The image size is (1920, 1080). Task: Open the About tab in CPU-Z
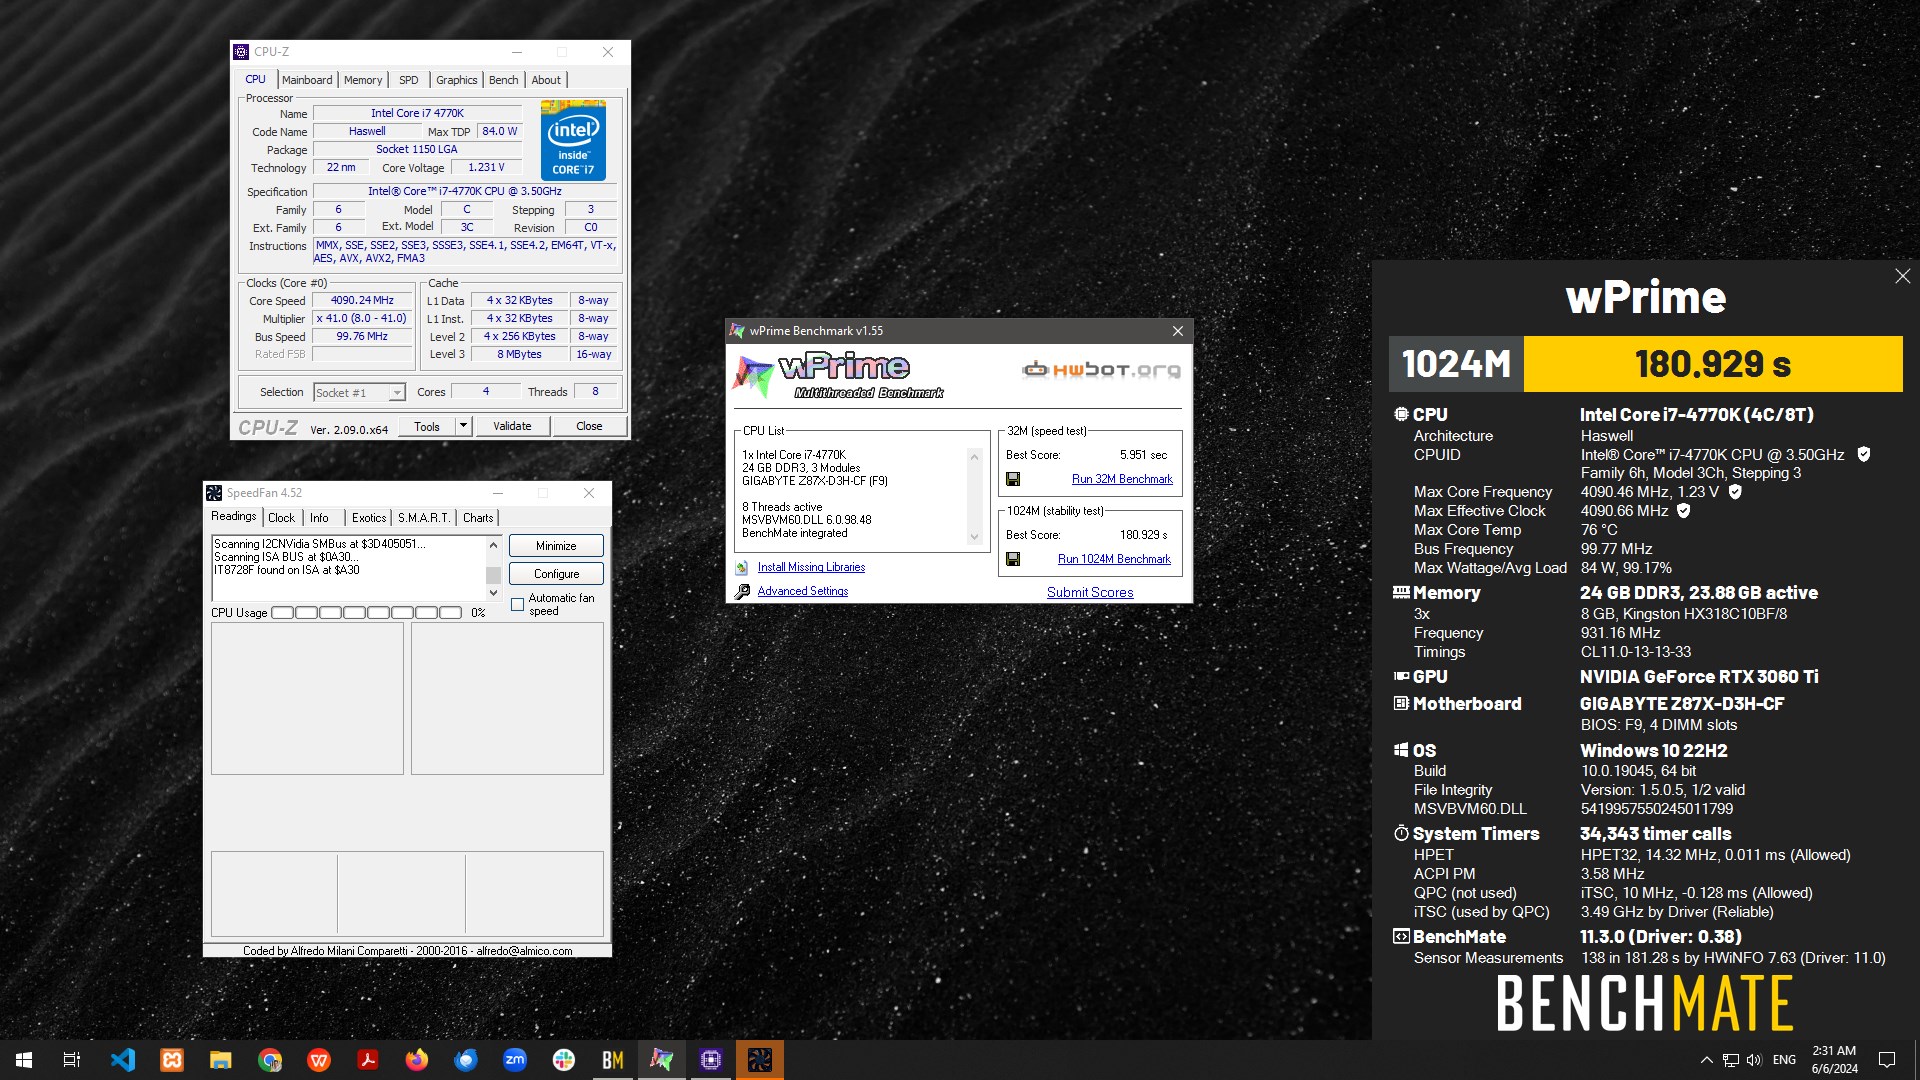[x=546, y=80]
